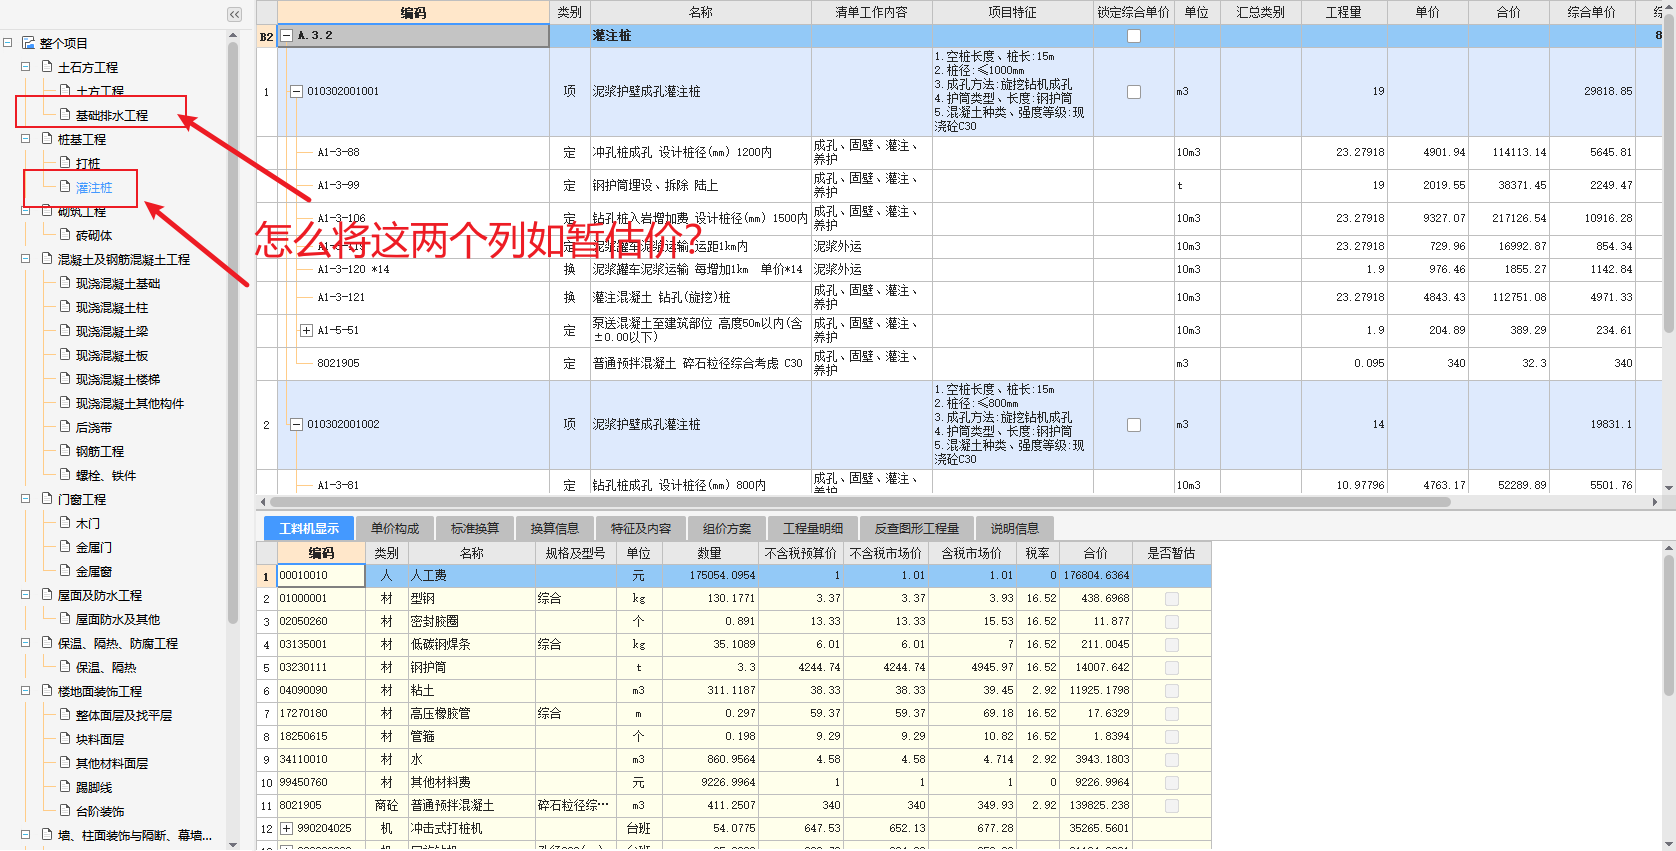Toggle 锁定综合单价 checkbox for row A.3.2 灌注桩
Image resolution: width=1676 pixels, height=851 pixels.
click(x=1134, y=36)
